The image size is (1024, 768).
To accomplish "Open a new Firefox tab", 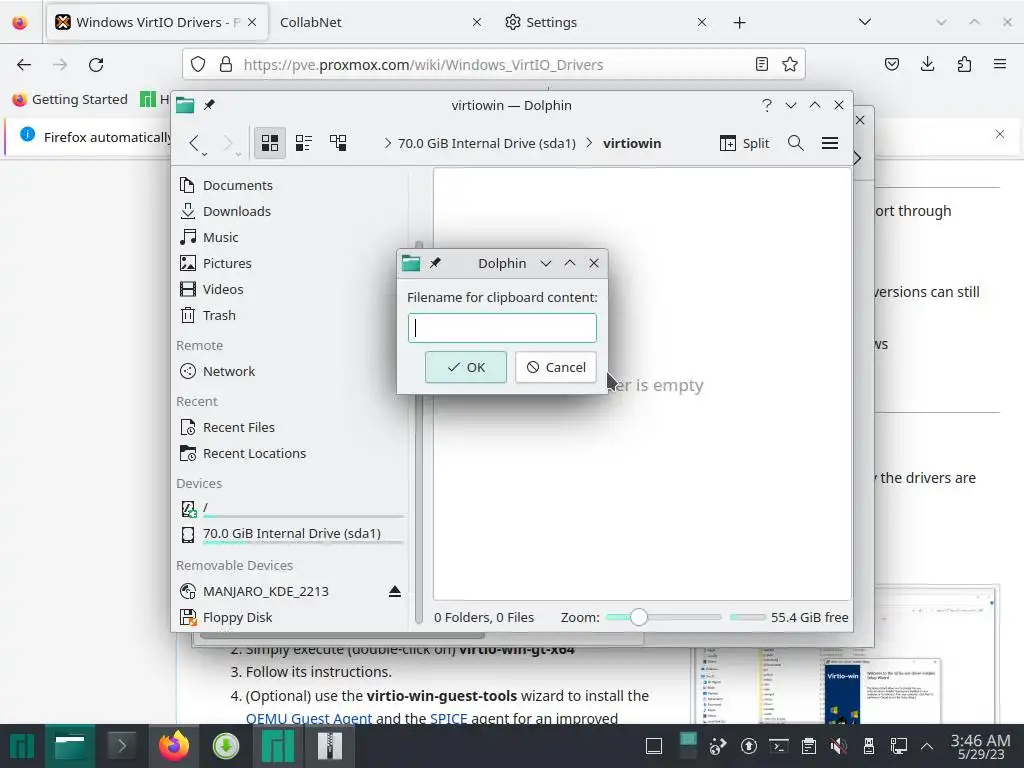I will [x=739, y=23].
